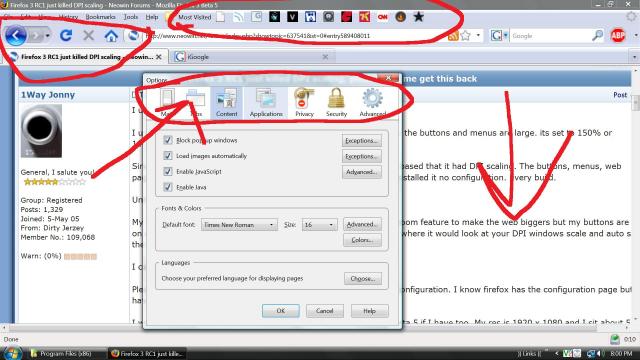Open the red K bookmark icon
The image size is (640, 360).
click(364, 17)
